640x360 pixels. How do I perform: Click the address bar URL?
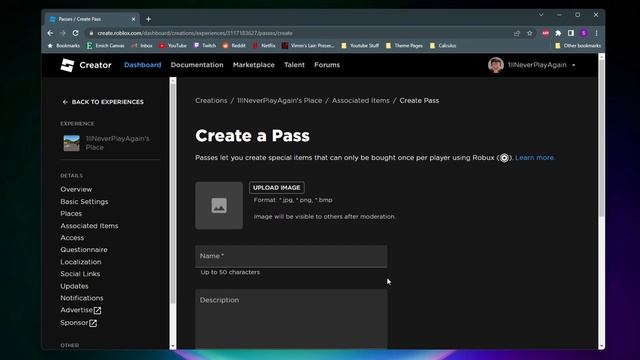[x=195, y=33]
